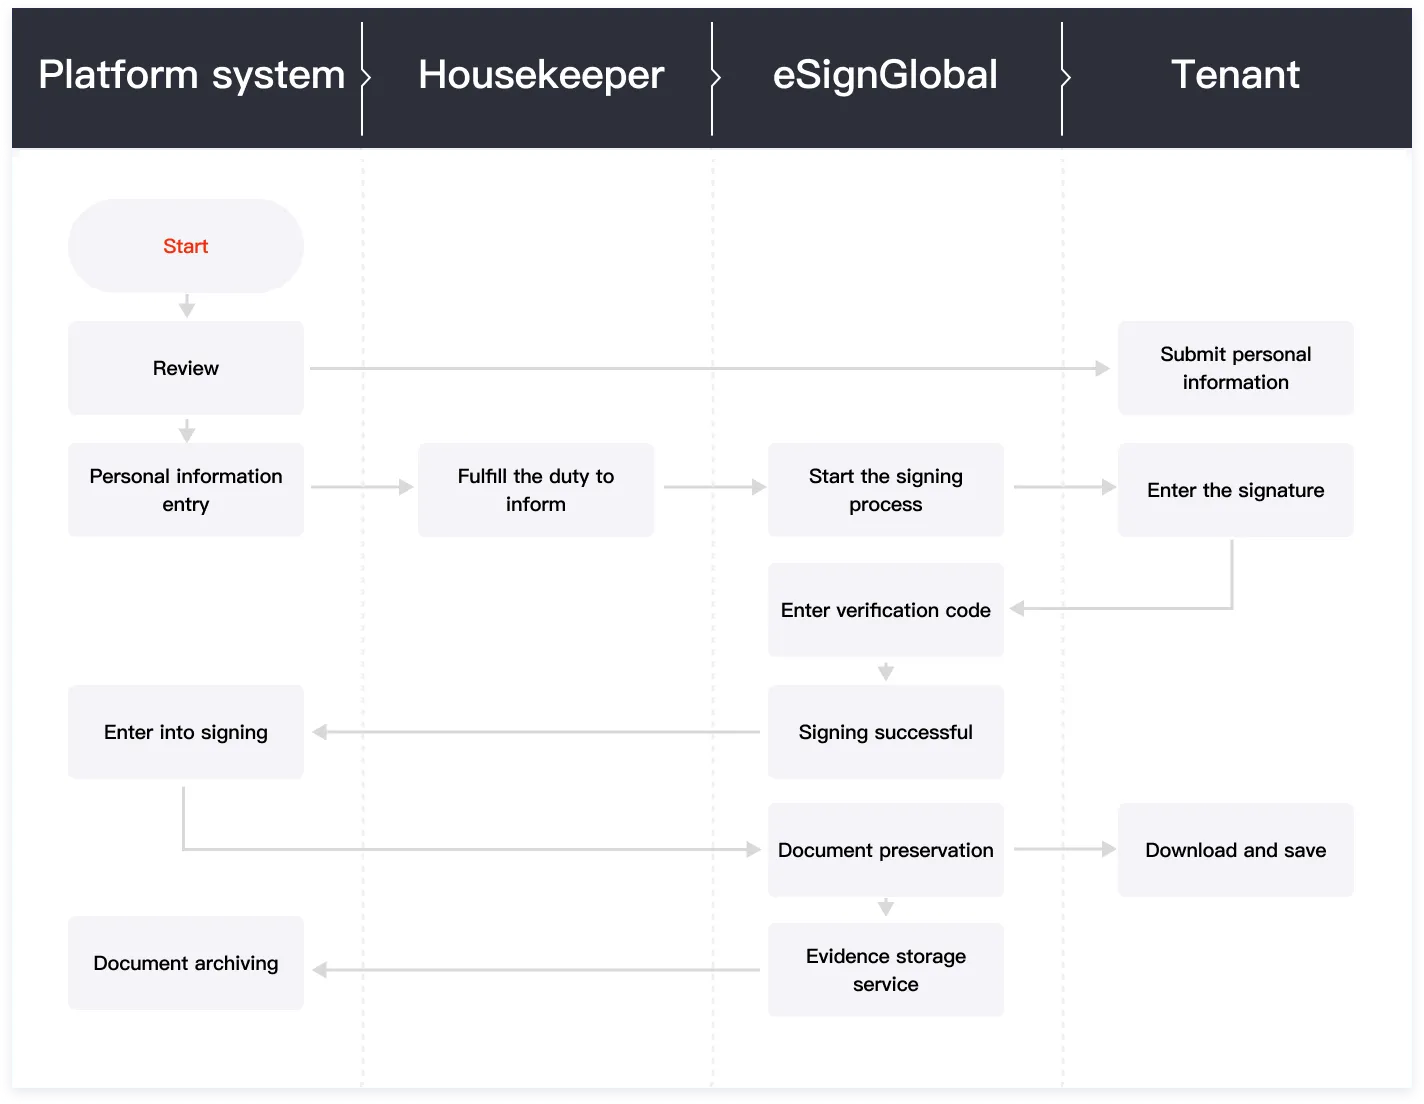This screenshot has width=1424, height=1104.
Task: Click Fulfill the duty to inform step
Action: 536,490
